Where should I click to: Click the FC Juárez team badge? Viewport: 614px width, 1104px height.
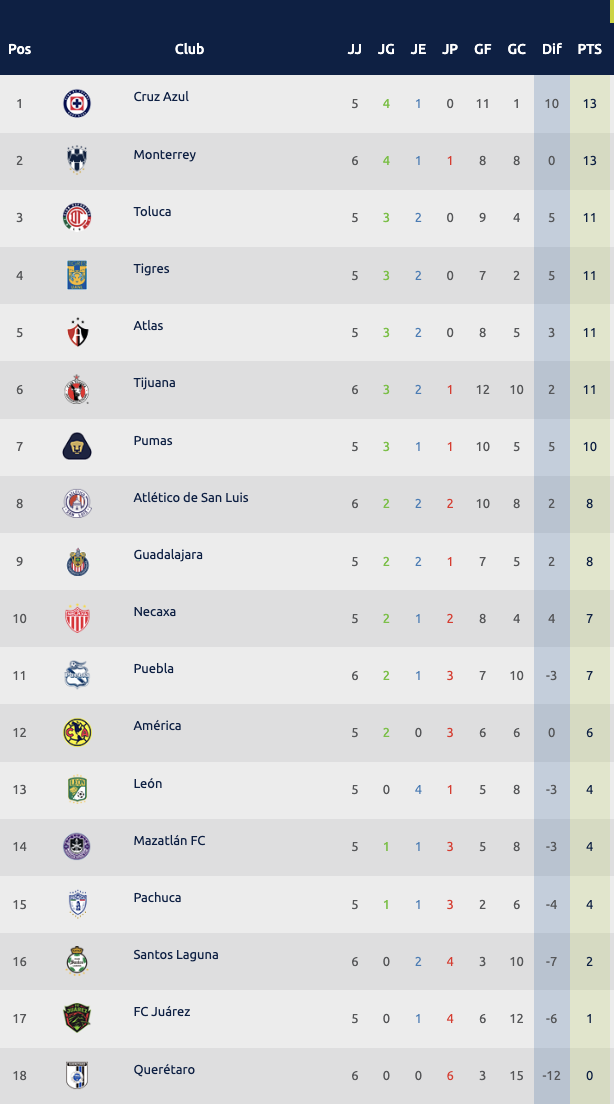click(77, 1018)
